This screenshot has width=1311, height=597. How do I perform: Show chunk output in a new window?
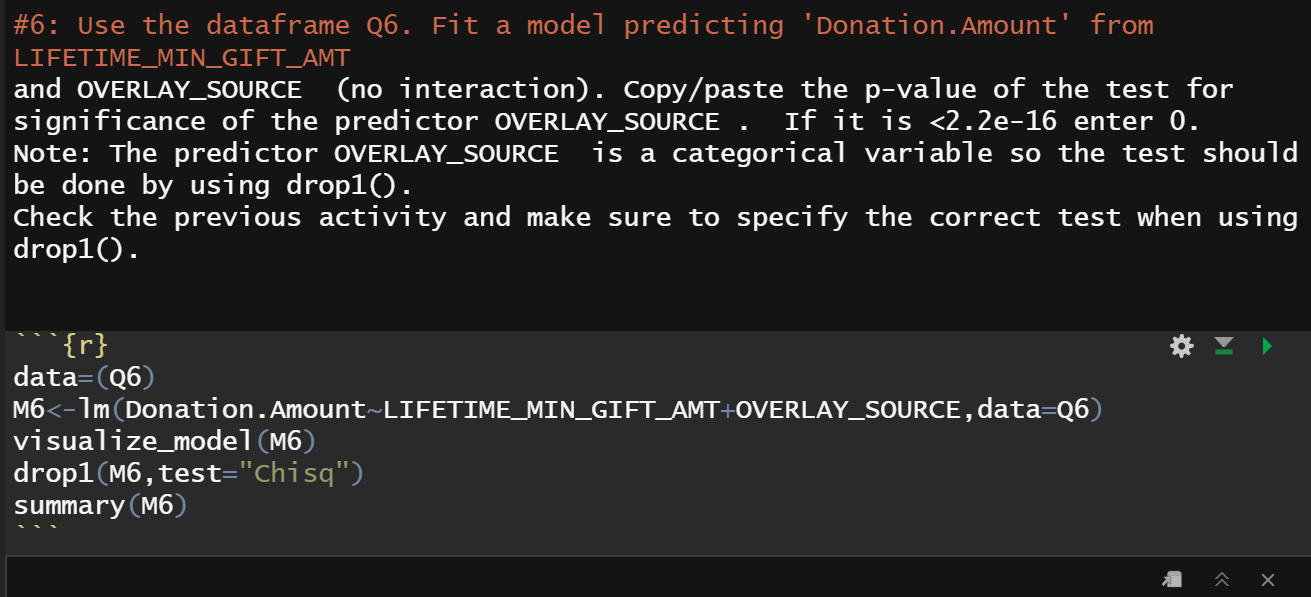pyautogui.click(x=1171, y=579)
